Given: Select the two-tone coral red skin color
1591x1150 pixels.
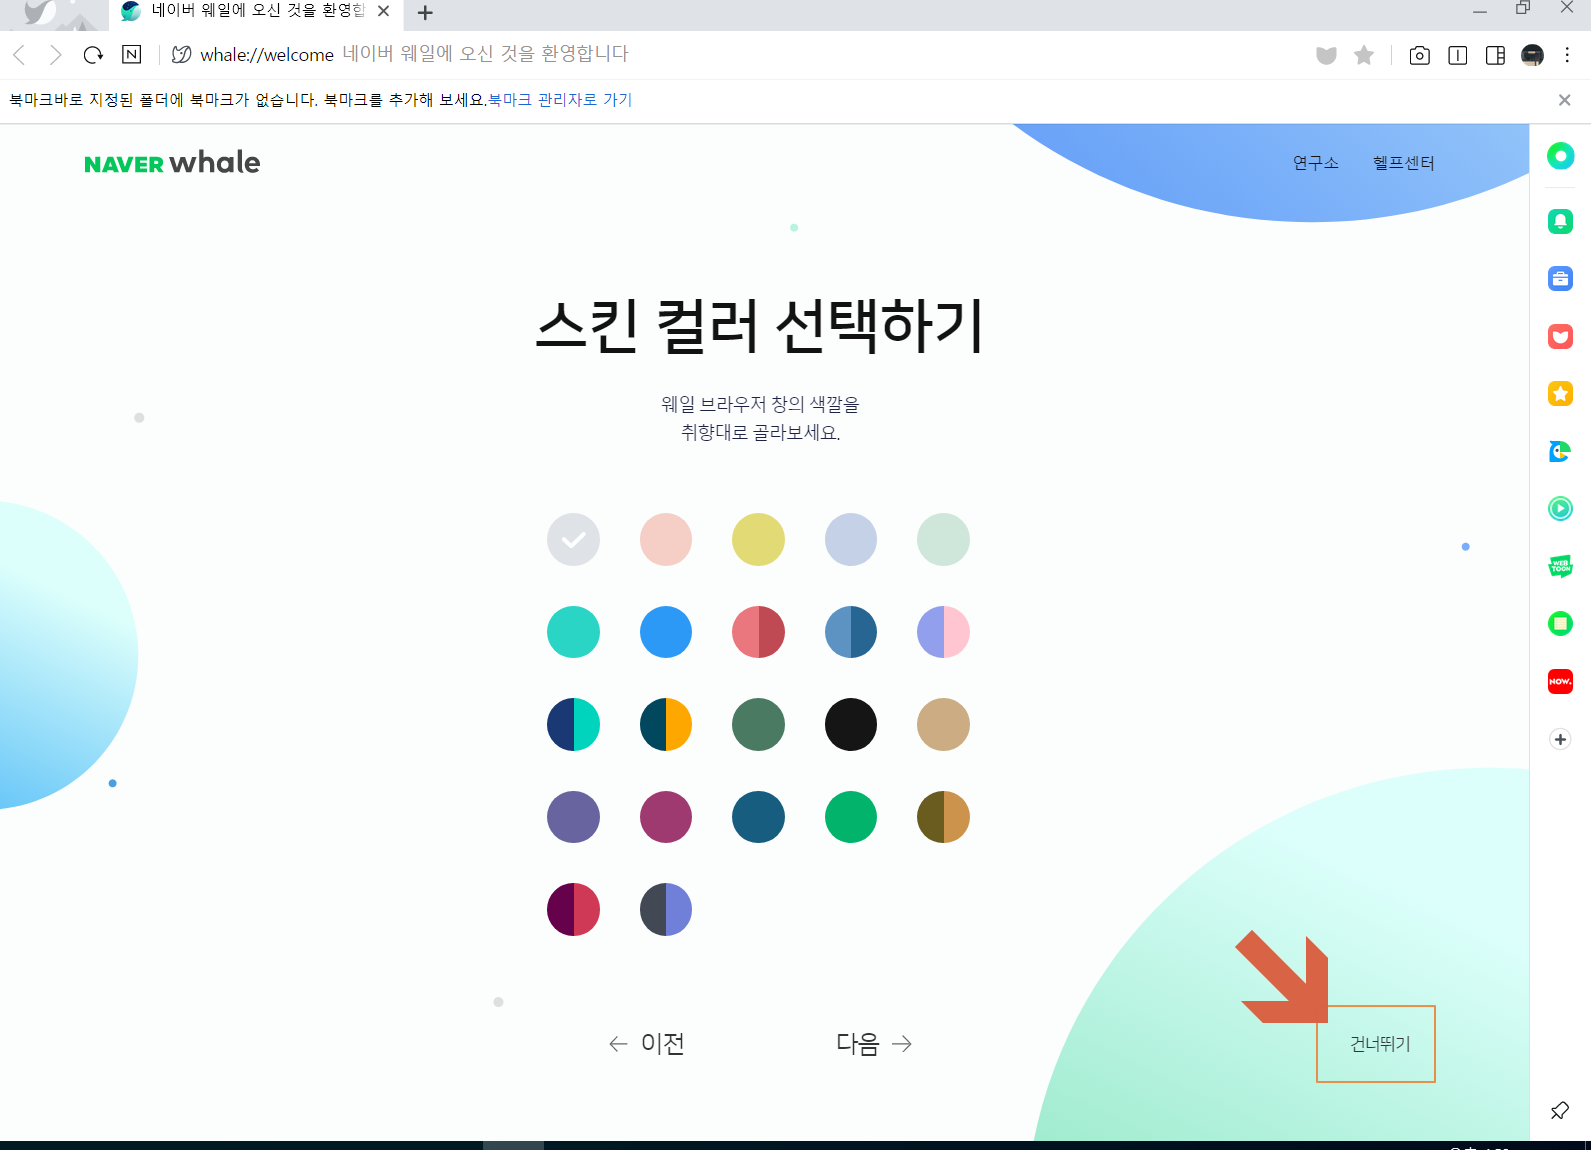Looking at the screenshot, I should [759, 632].
